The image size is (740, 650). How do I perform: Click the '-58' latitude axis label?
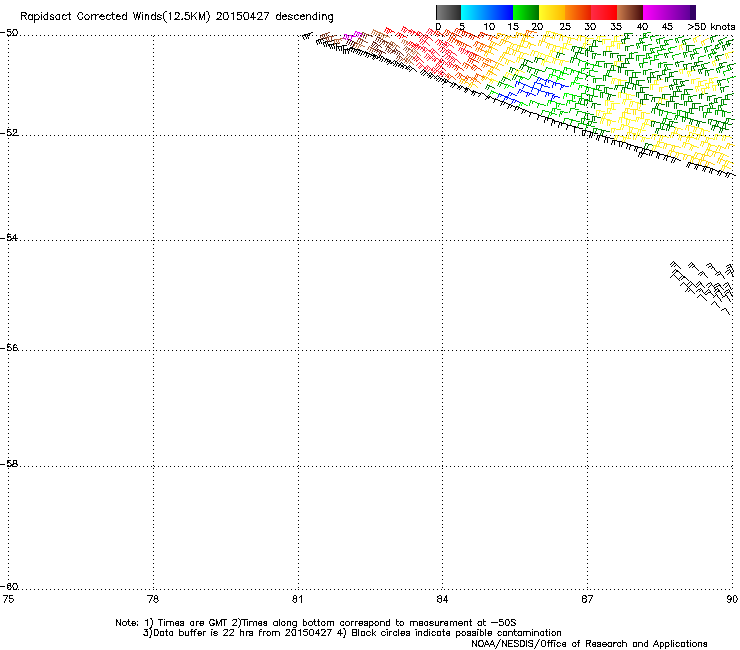tap(9, 464)
